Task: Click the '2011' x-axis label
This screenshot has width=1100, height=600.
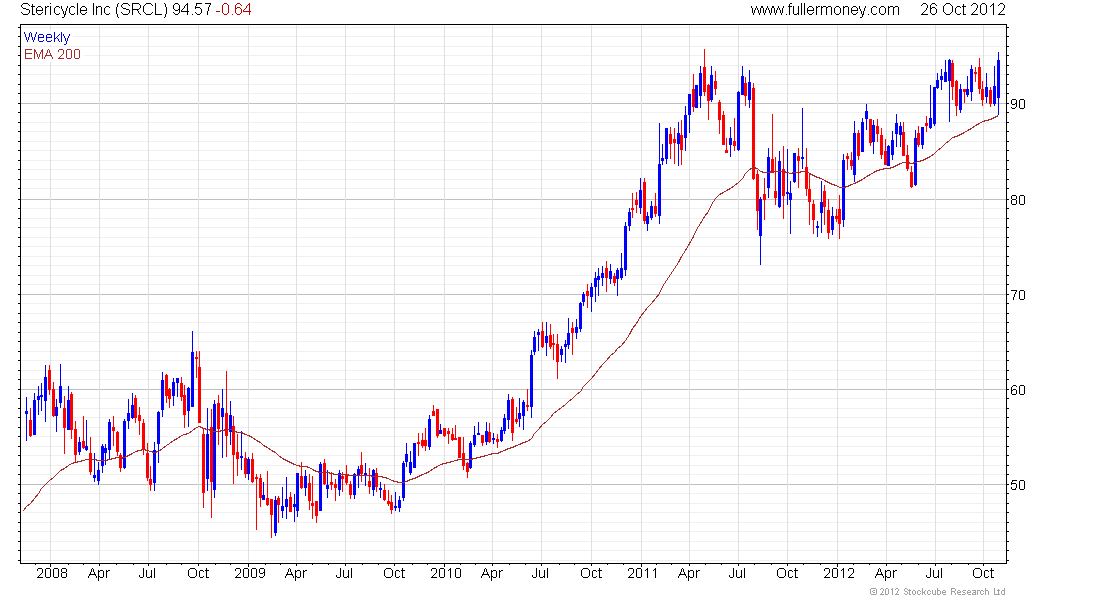Action: click(x=643, y=573)
